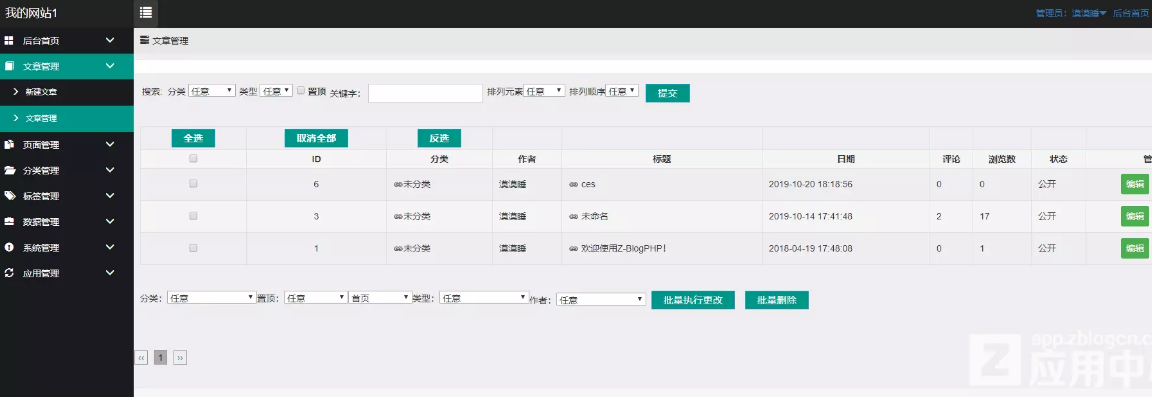Screen dimensions: 1152x397
Task: Click the 数据管理 briefcase icon in sidebar
Action: tap(10, 222)
